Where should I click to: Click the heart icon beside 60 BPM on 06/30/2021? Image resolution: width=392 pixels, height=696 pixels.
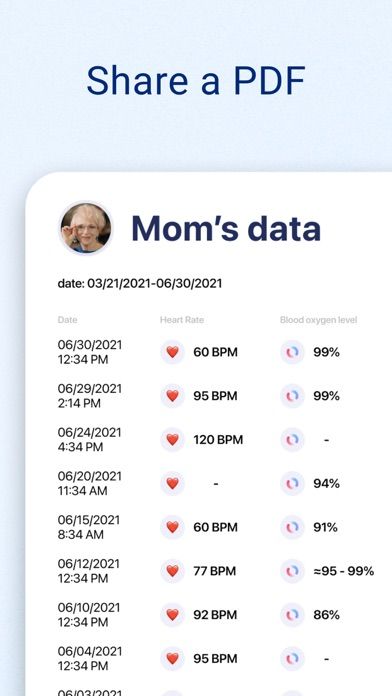[172, 352]
